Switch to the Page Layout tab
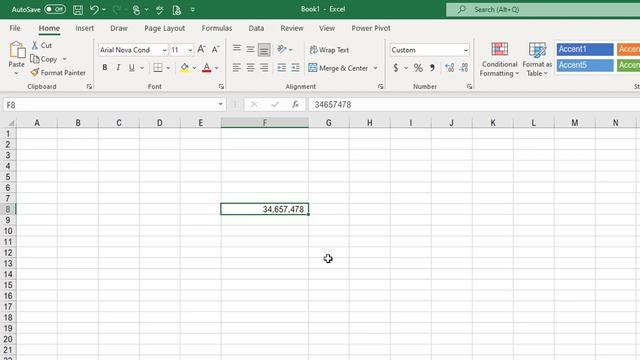 164,28
